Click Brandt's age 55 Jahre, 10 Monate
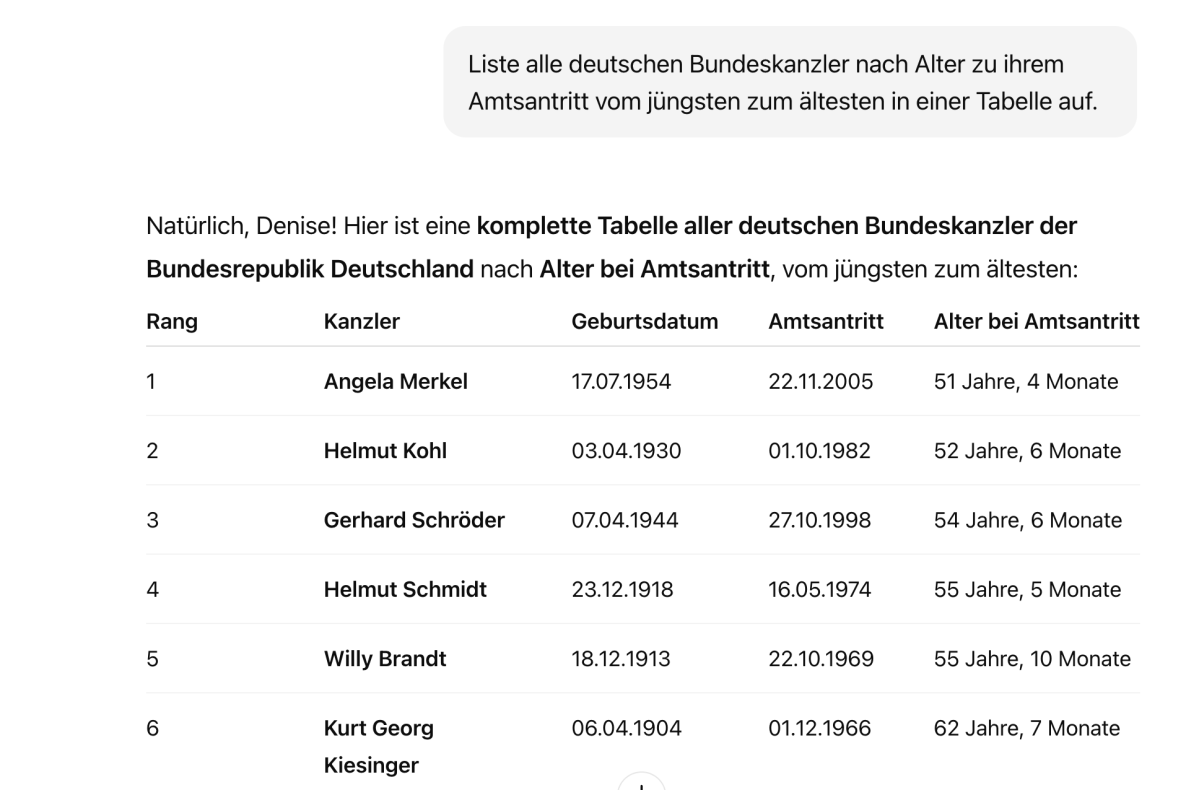 [x=1032, y=658]
